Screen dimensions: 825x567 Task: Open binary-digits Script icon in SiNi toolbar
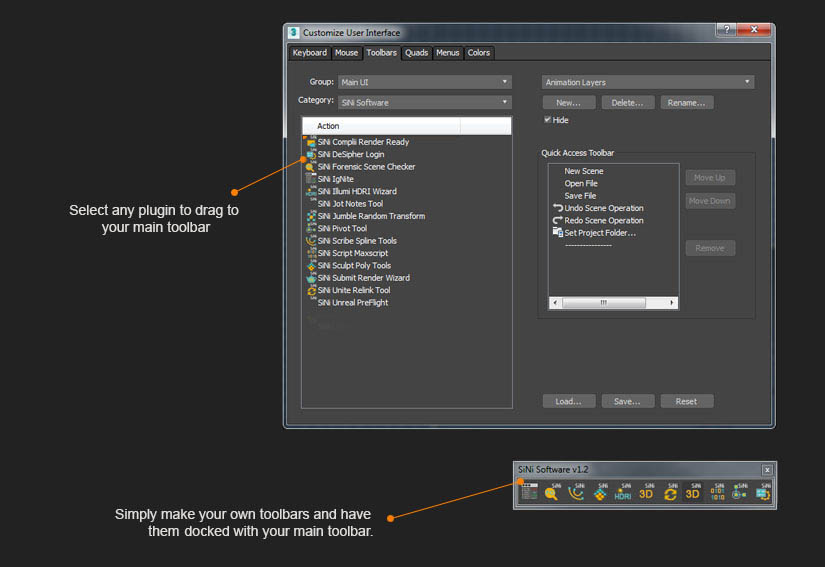[x=717, y=492]
